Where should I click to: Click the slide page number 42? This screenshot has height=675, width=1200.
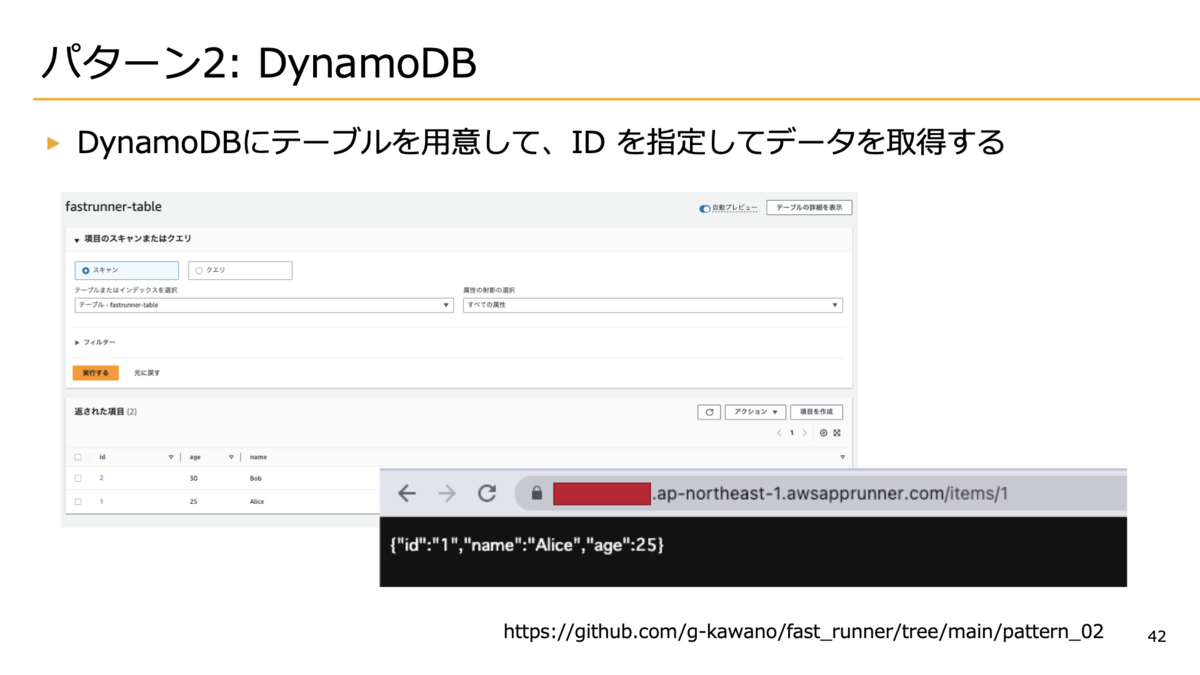(1157, 637)
